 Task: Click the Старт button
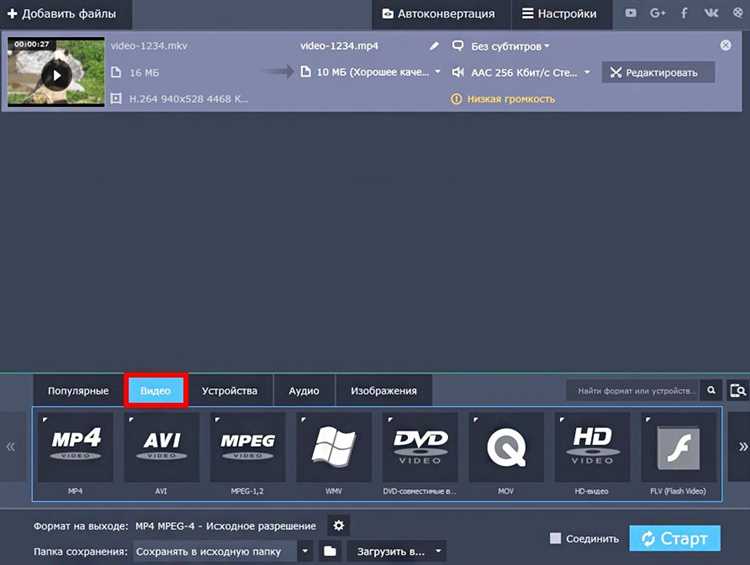click(675, 538)
